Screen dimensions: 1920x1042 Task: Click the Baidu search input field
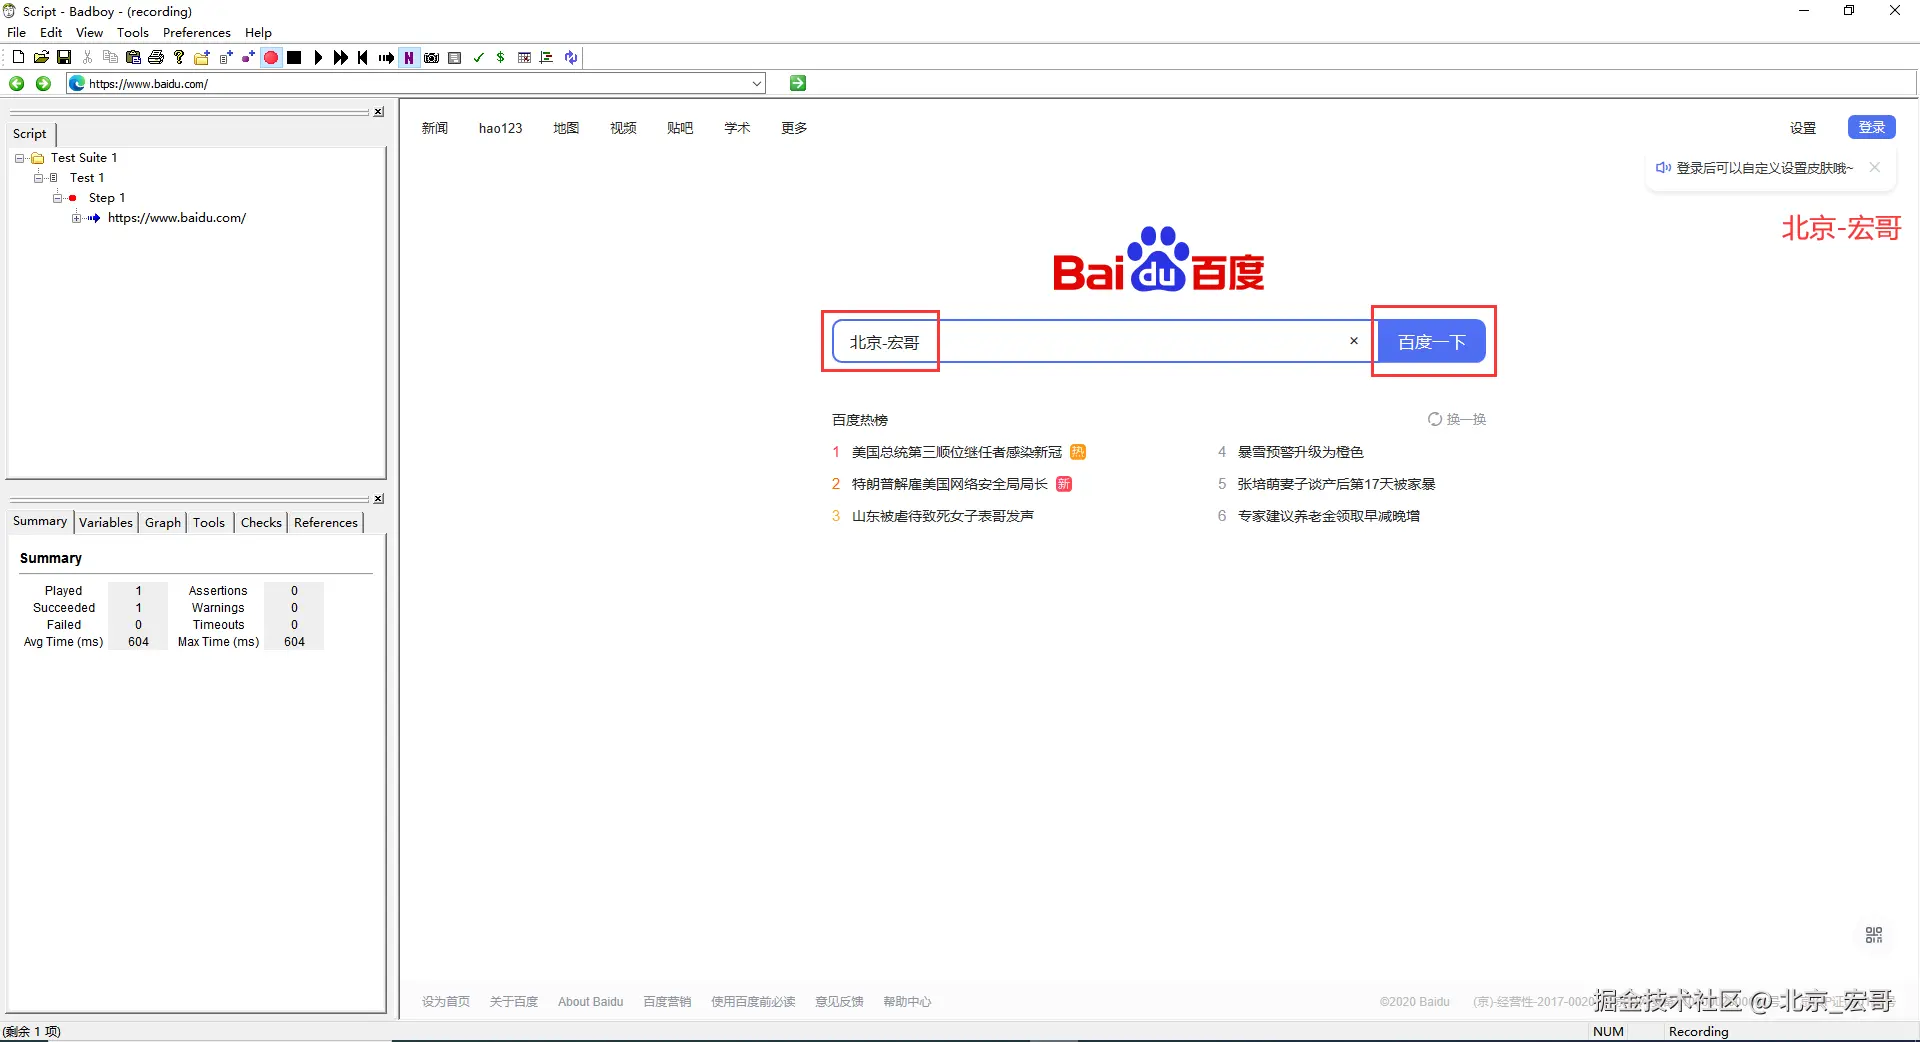pyautogui.click(x=1105, y=342)
